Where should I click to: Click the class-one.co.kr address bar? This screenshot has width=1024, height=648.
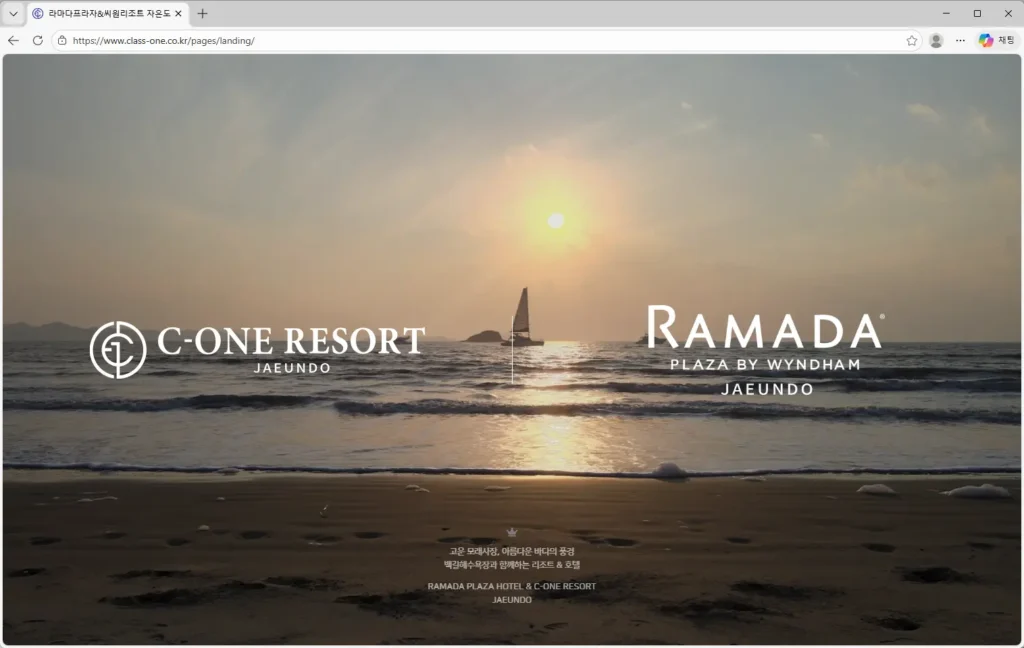pos(400,40)
